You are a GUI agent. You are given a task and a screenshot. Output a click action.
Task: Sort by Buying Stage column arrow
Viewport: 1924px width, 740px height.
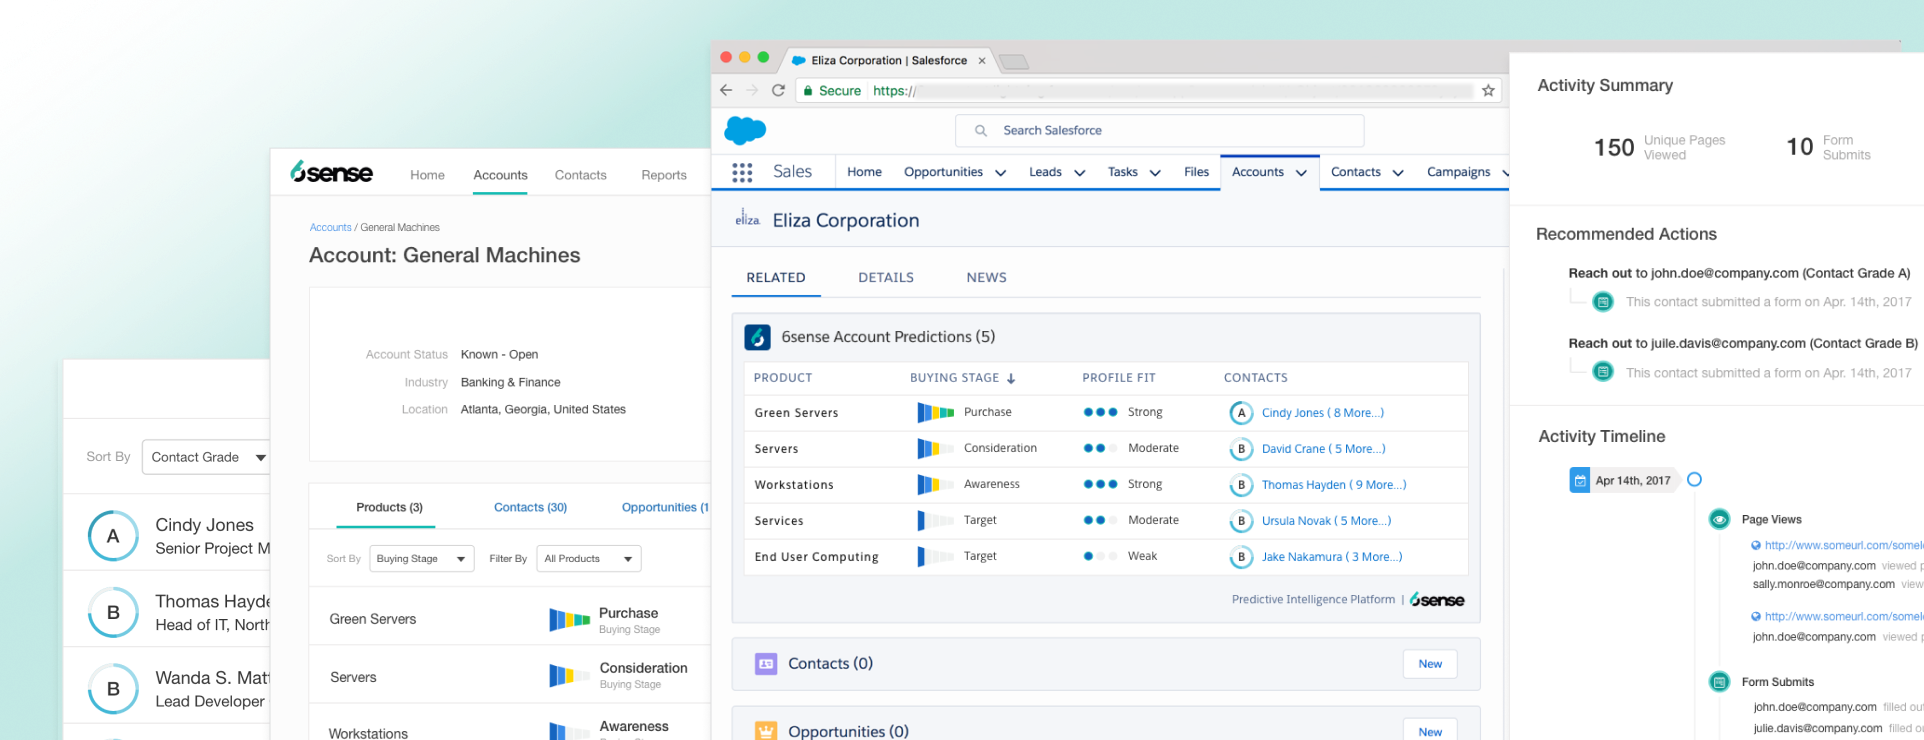point(1011,379)
